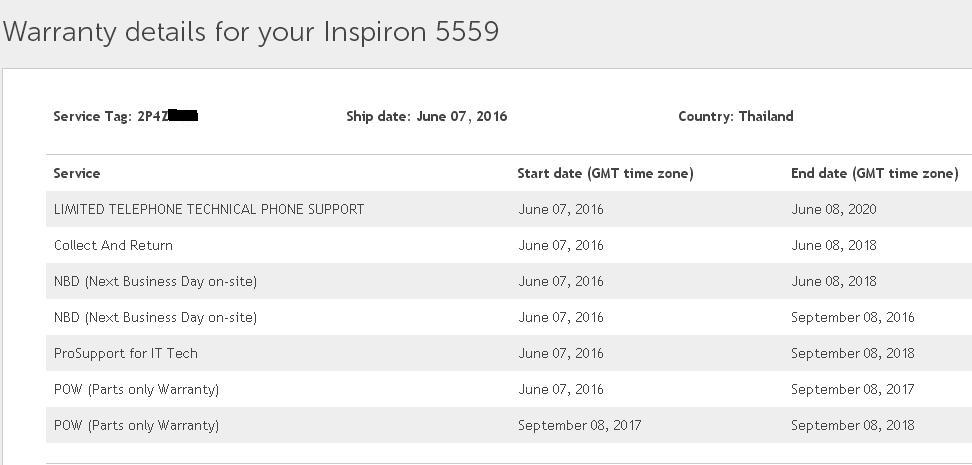Screen dimensions: 972x465
Task: Click the Service column header
Action: coord(77,173)
